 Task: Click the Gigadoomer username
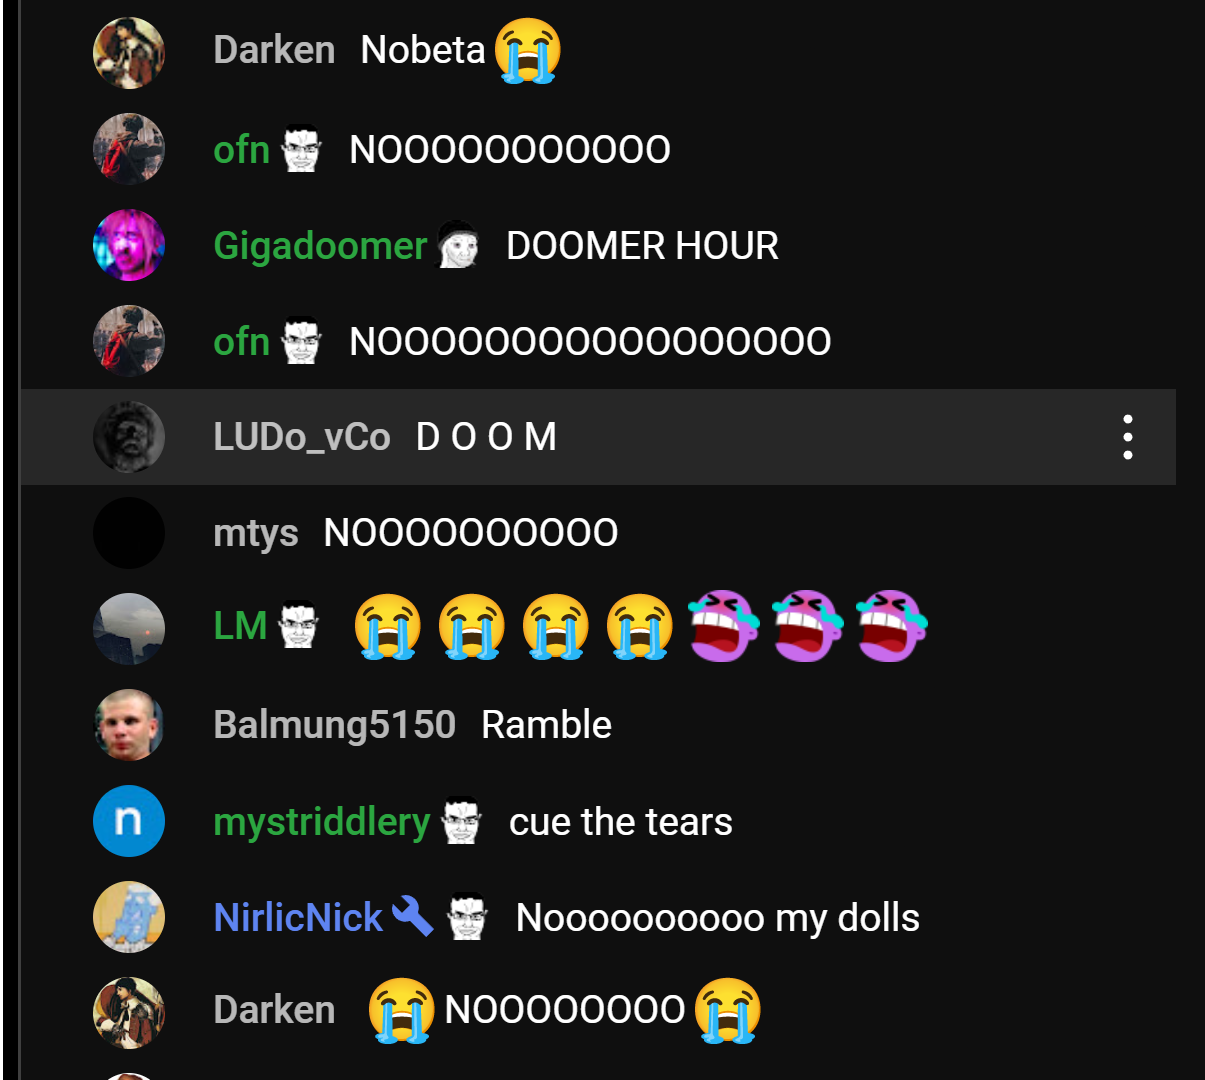(320, 246)
